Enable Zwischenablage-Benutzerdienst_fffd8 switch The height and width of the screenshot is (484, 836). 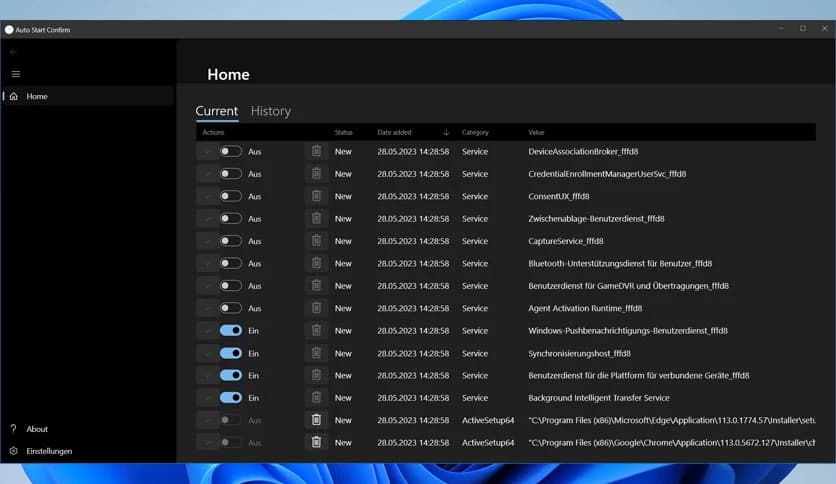(231, 219)
